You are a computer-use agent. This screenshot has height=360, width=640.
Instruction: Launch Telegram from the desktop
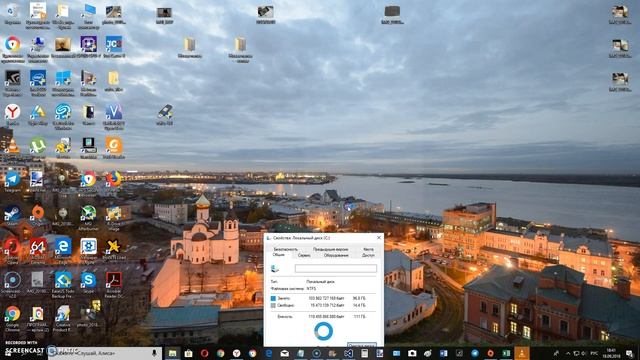point(12,182)
